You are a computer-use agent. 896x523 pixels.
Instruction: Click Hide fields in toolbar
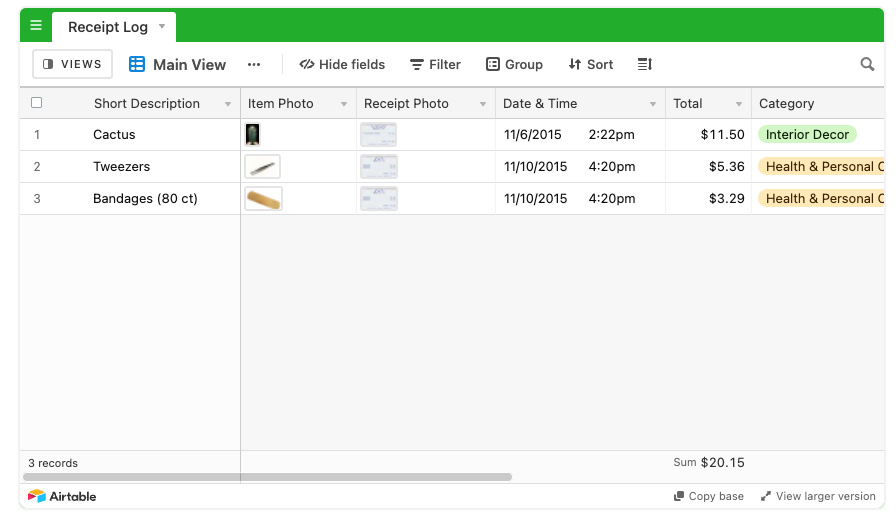[x=342, y=65]
